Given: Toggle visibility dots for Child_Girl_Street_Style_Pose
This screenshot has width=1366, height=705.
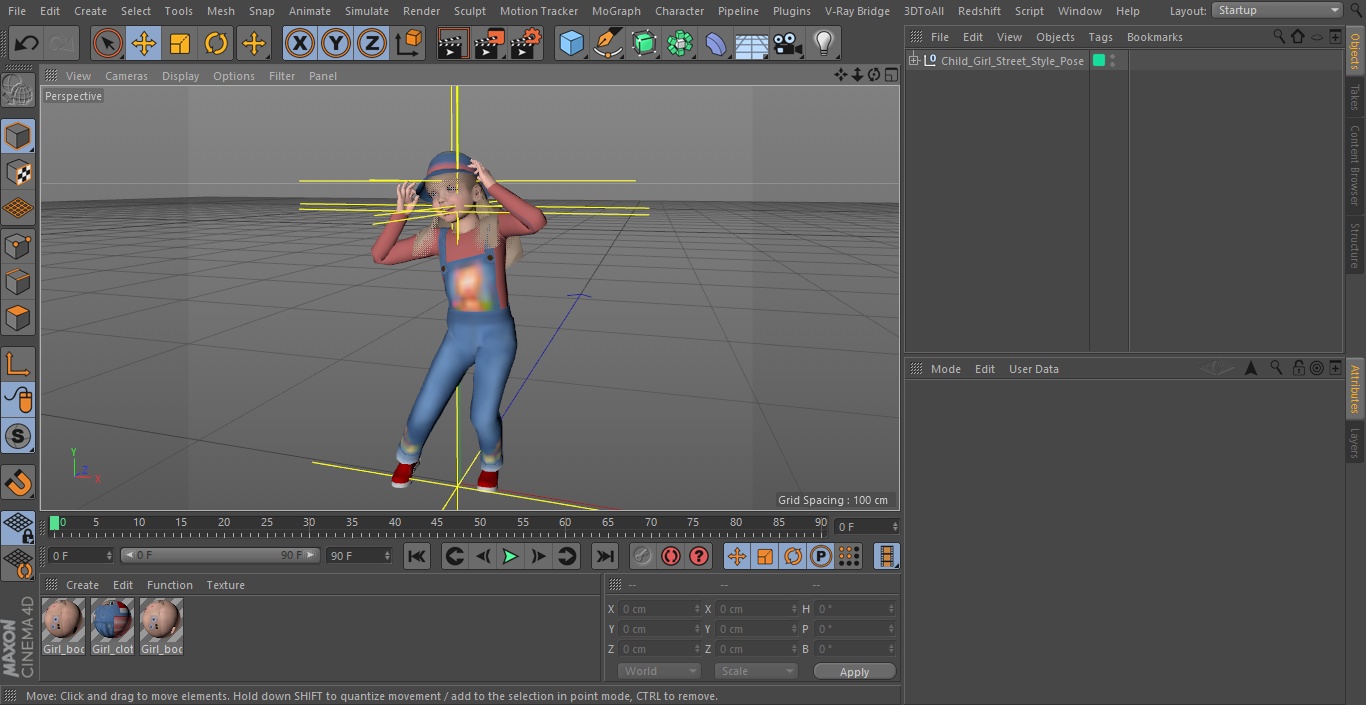Looking at the screenshot, I should click(1112, 61).
